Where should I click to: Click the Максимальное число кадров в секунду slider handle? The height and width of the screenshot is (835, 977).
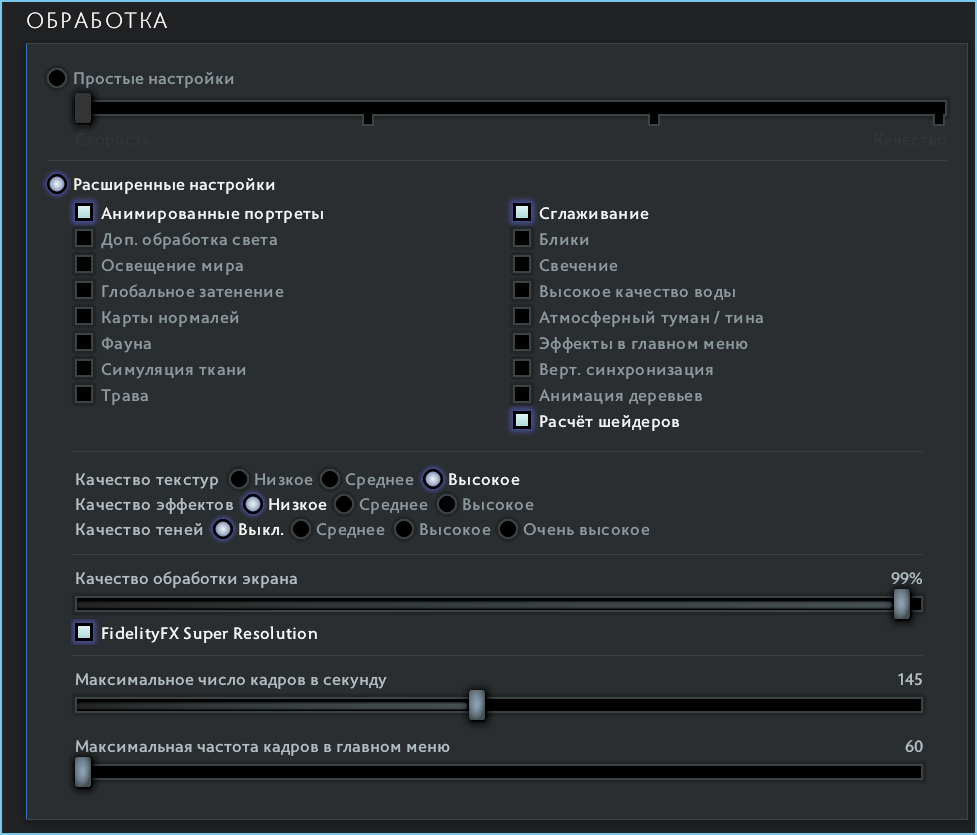coord(477,705)
